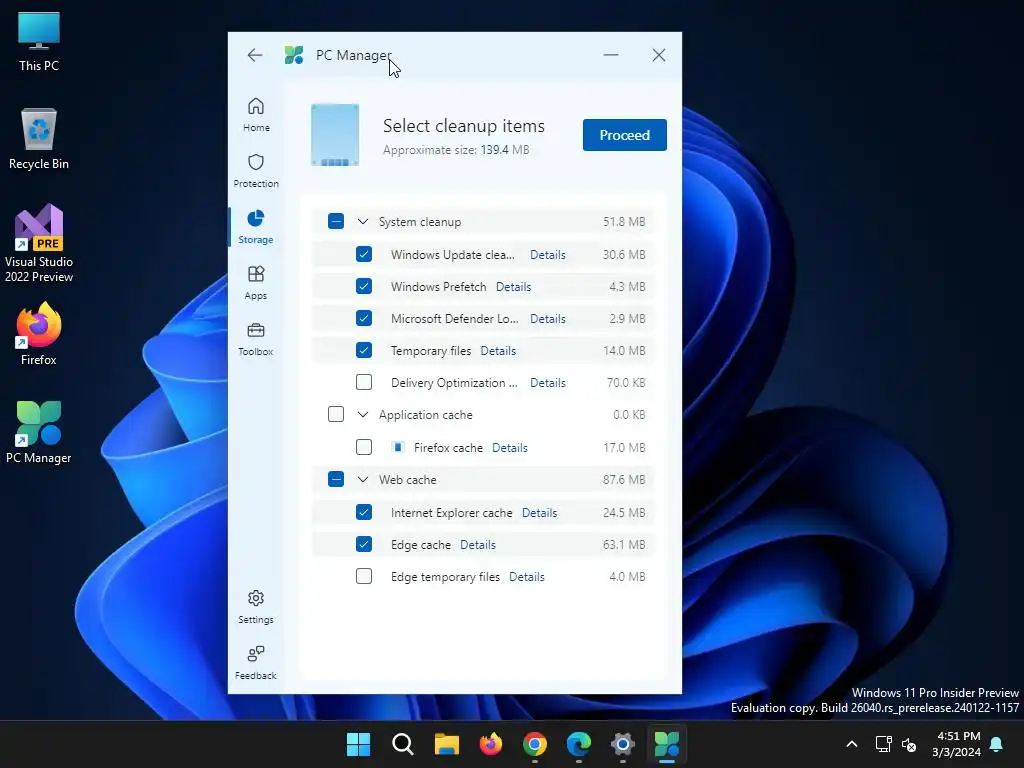The image size is (1024, 768).
Task: Uncheck Microsoft Defender Logs item
Action: [364, 318]
